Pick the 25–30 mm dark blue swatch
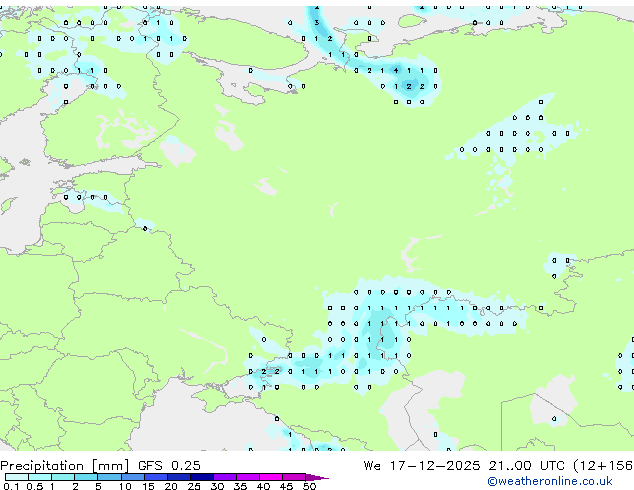 [x=202, y=477]
